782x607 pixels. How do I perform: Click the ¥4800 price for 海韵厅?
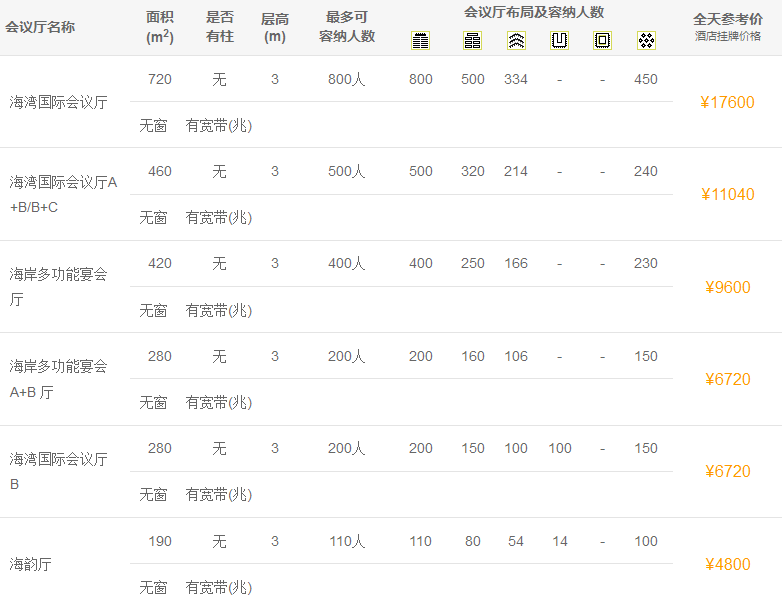727,564
